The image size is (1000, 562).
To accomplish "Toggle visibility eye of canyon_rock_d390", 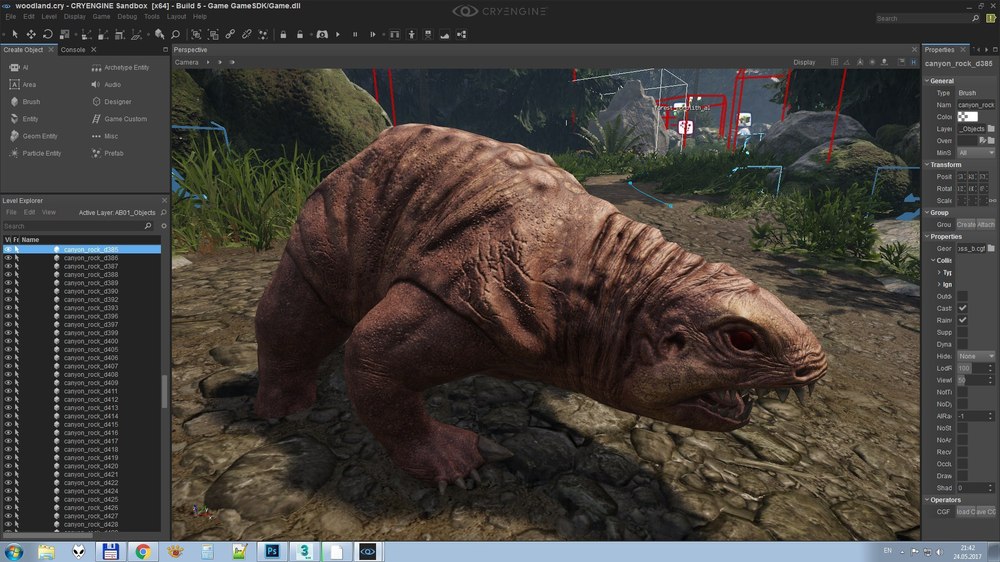I will (8, 291).
